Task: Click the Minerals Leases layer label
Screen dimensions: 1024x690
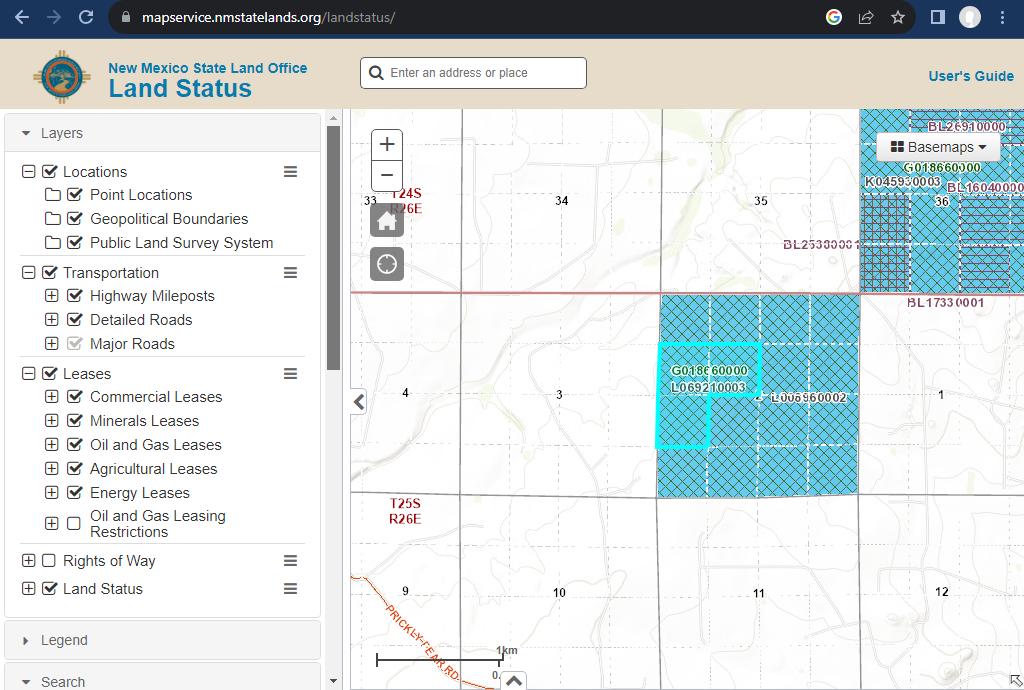Action: pos(144,421)
